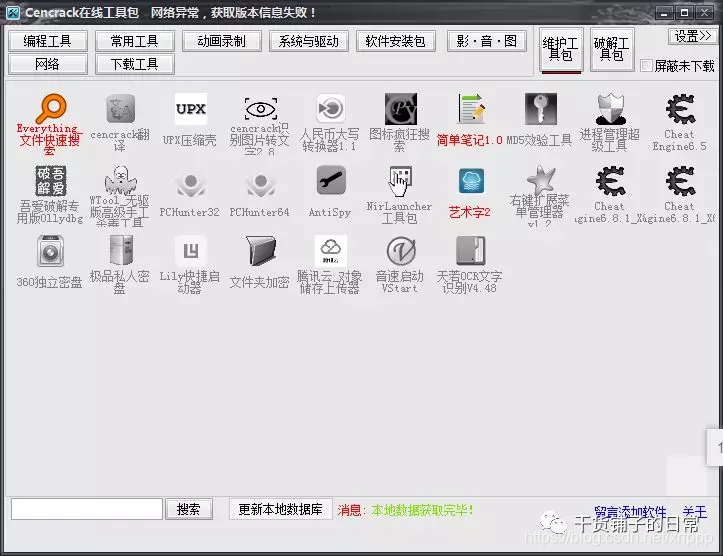Switch to 下载工具 category
This screenshot has width=723, height=556.
[135, 64]
